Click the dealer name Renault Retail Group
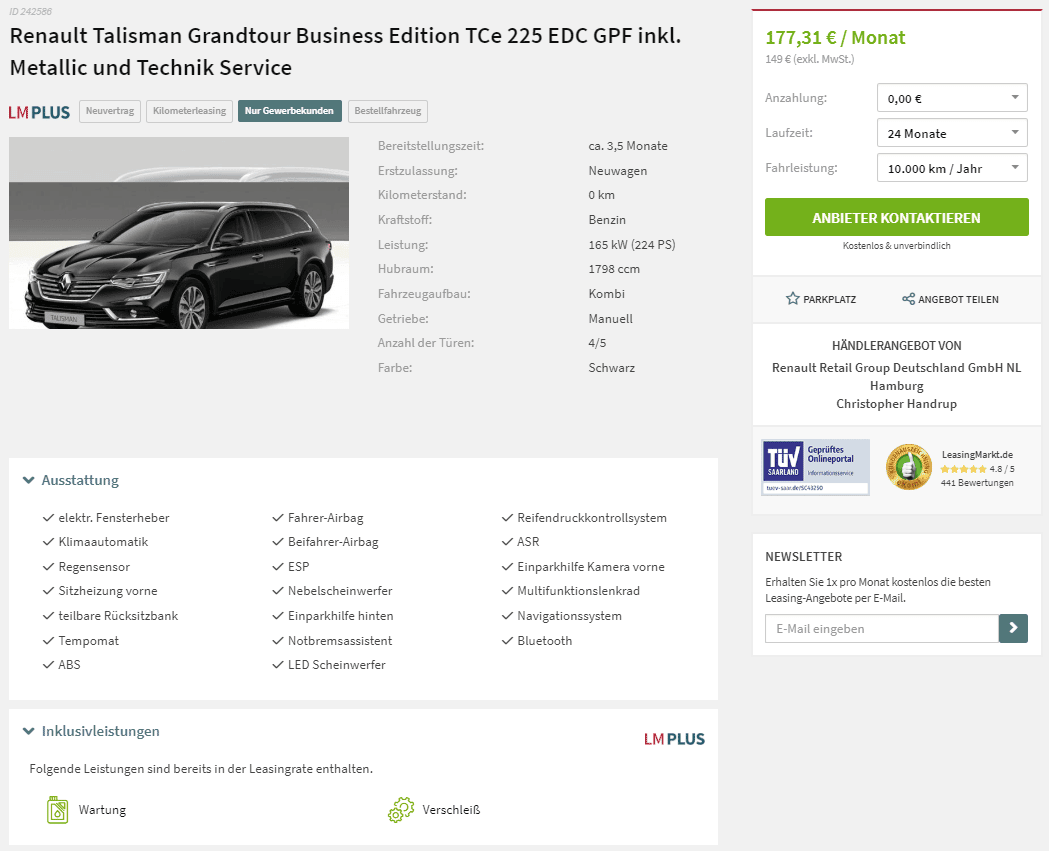The height and width of the screenshot is (851, 1049). click(x=896, y=376)
